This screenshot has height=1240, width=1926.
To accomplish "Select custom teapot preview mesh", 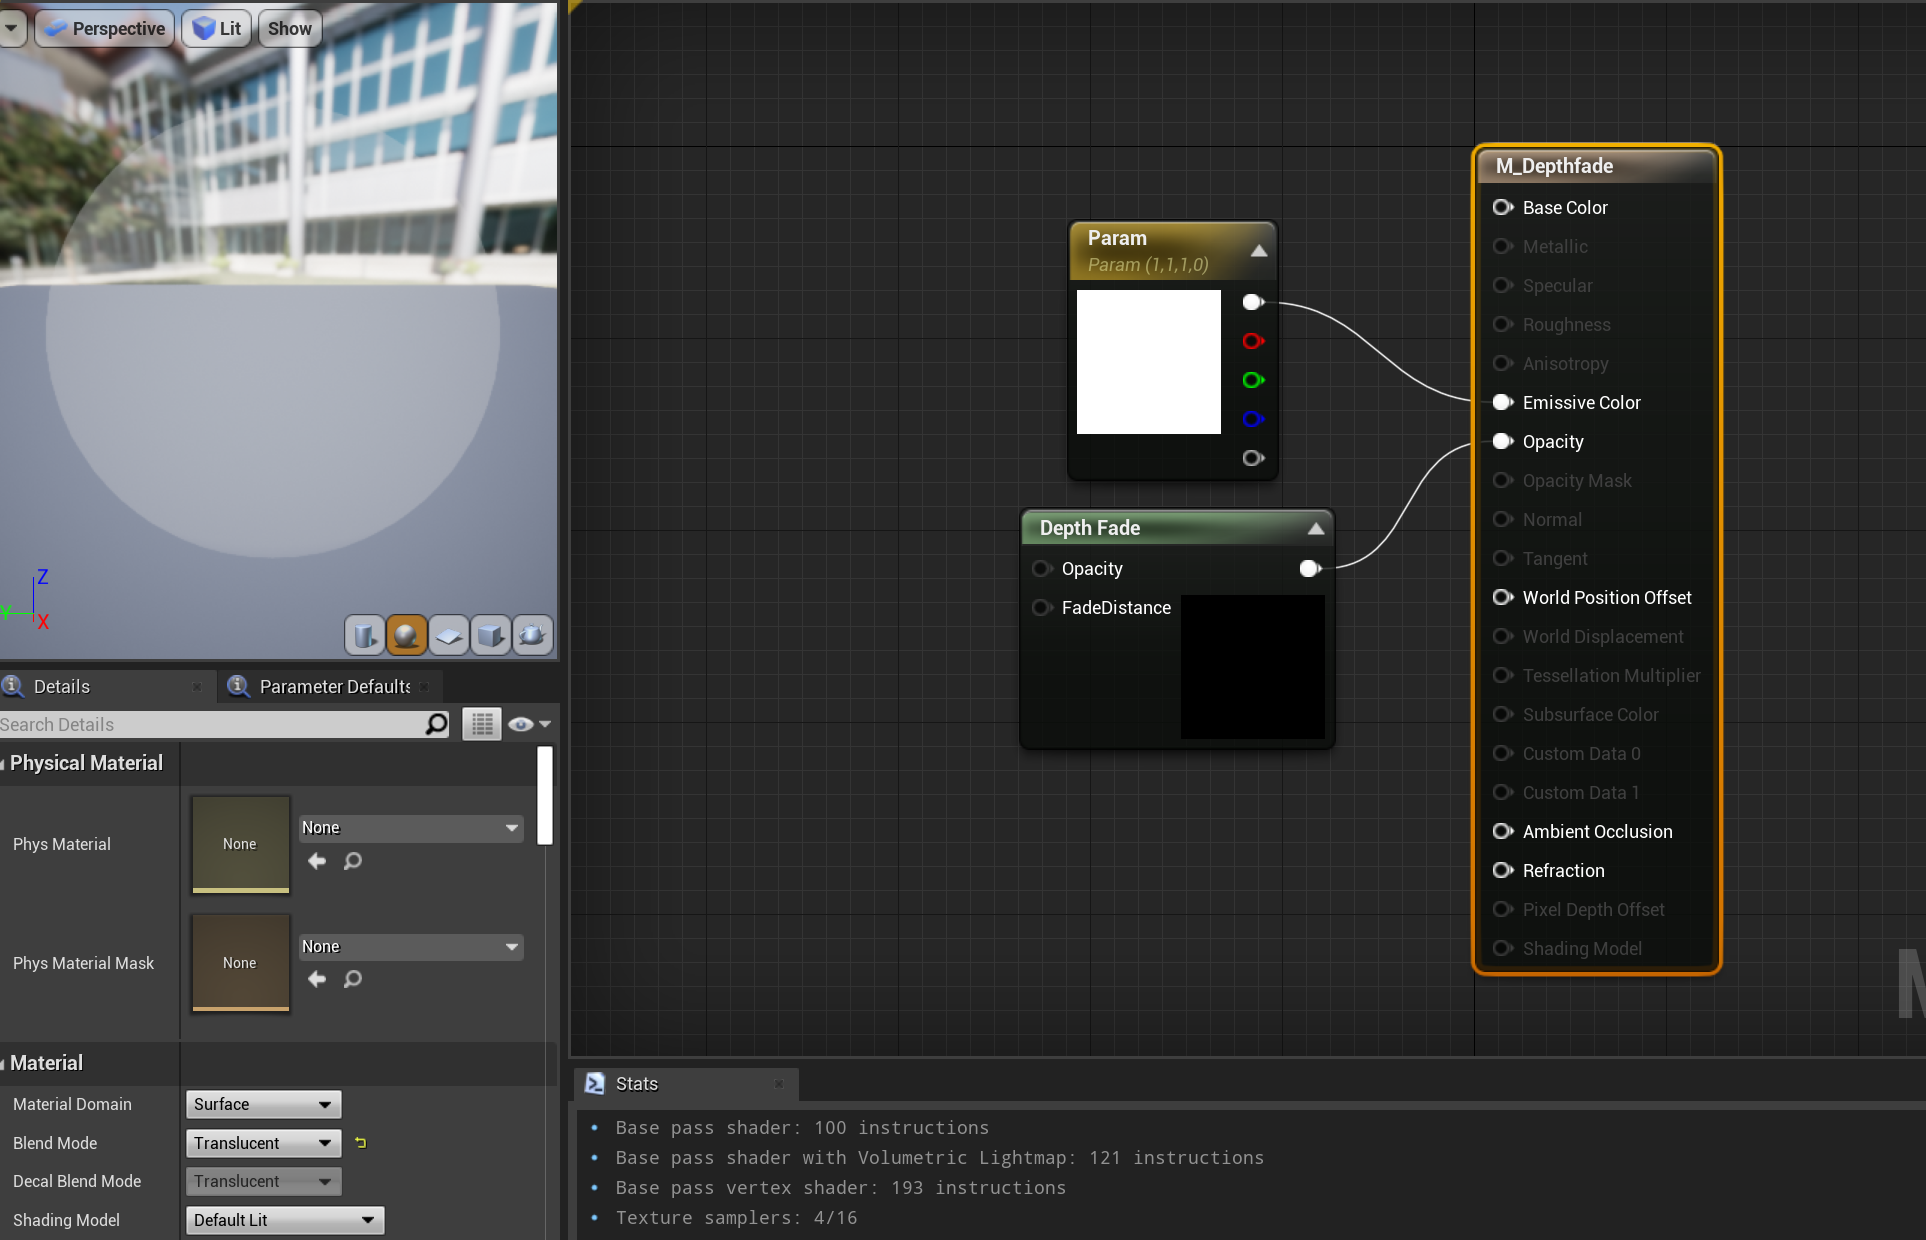I will (533, 635).
